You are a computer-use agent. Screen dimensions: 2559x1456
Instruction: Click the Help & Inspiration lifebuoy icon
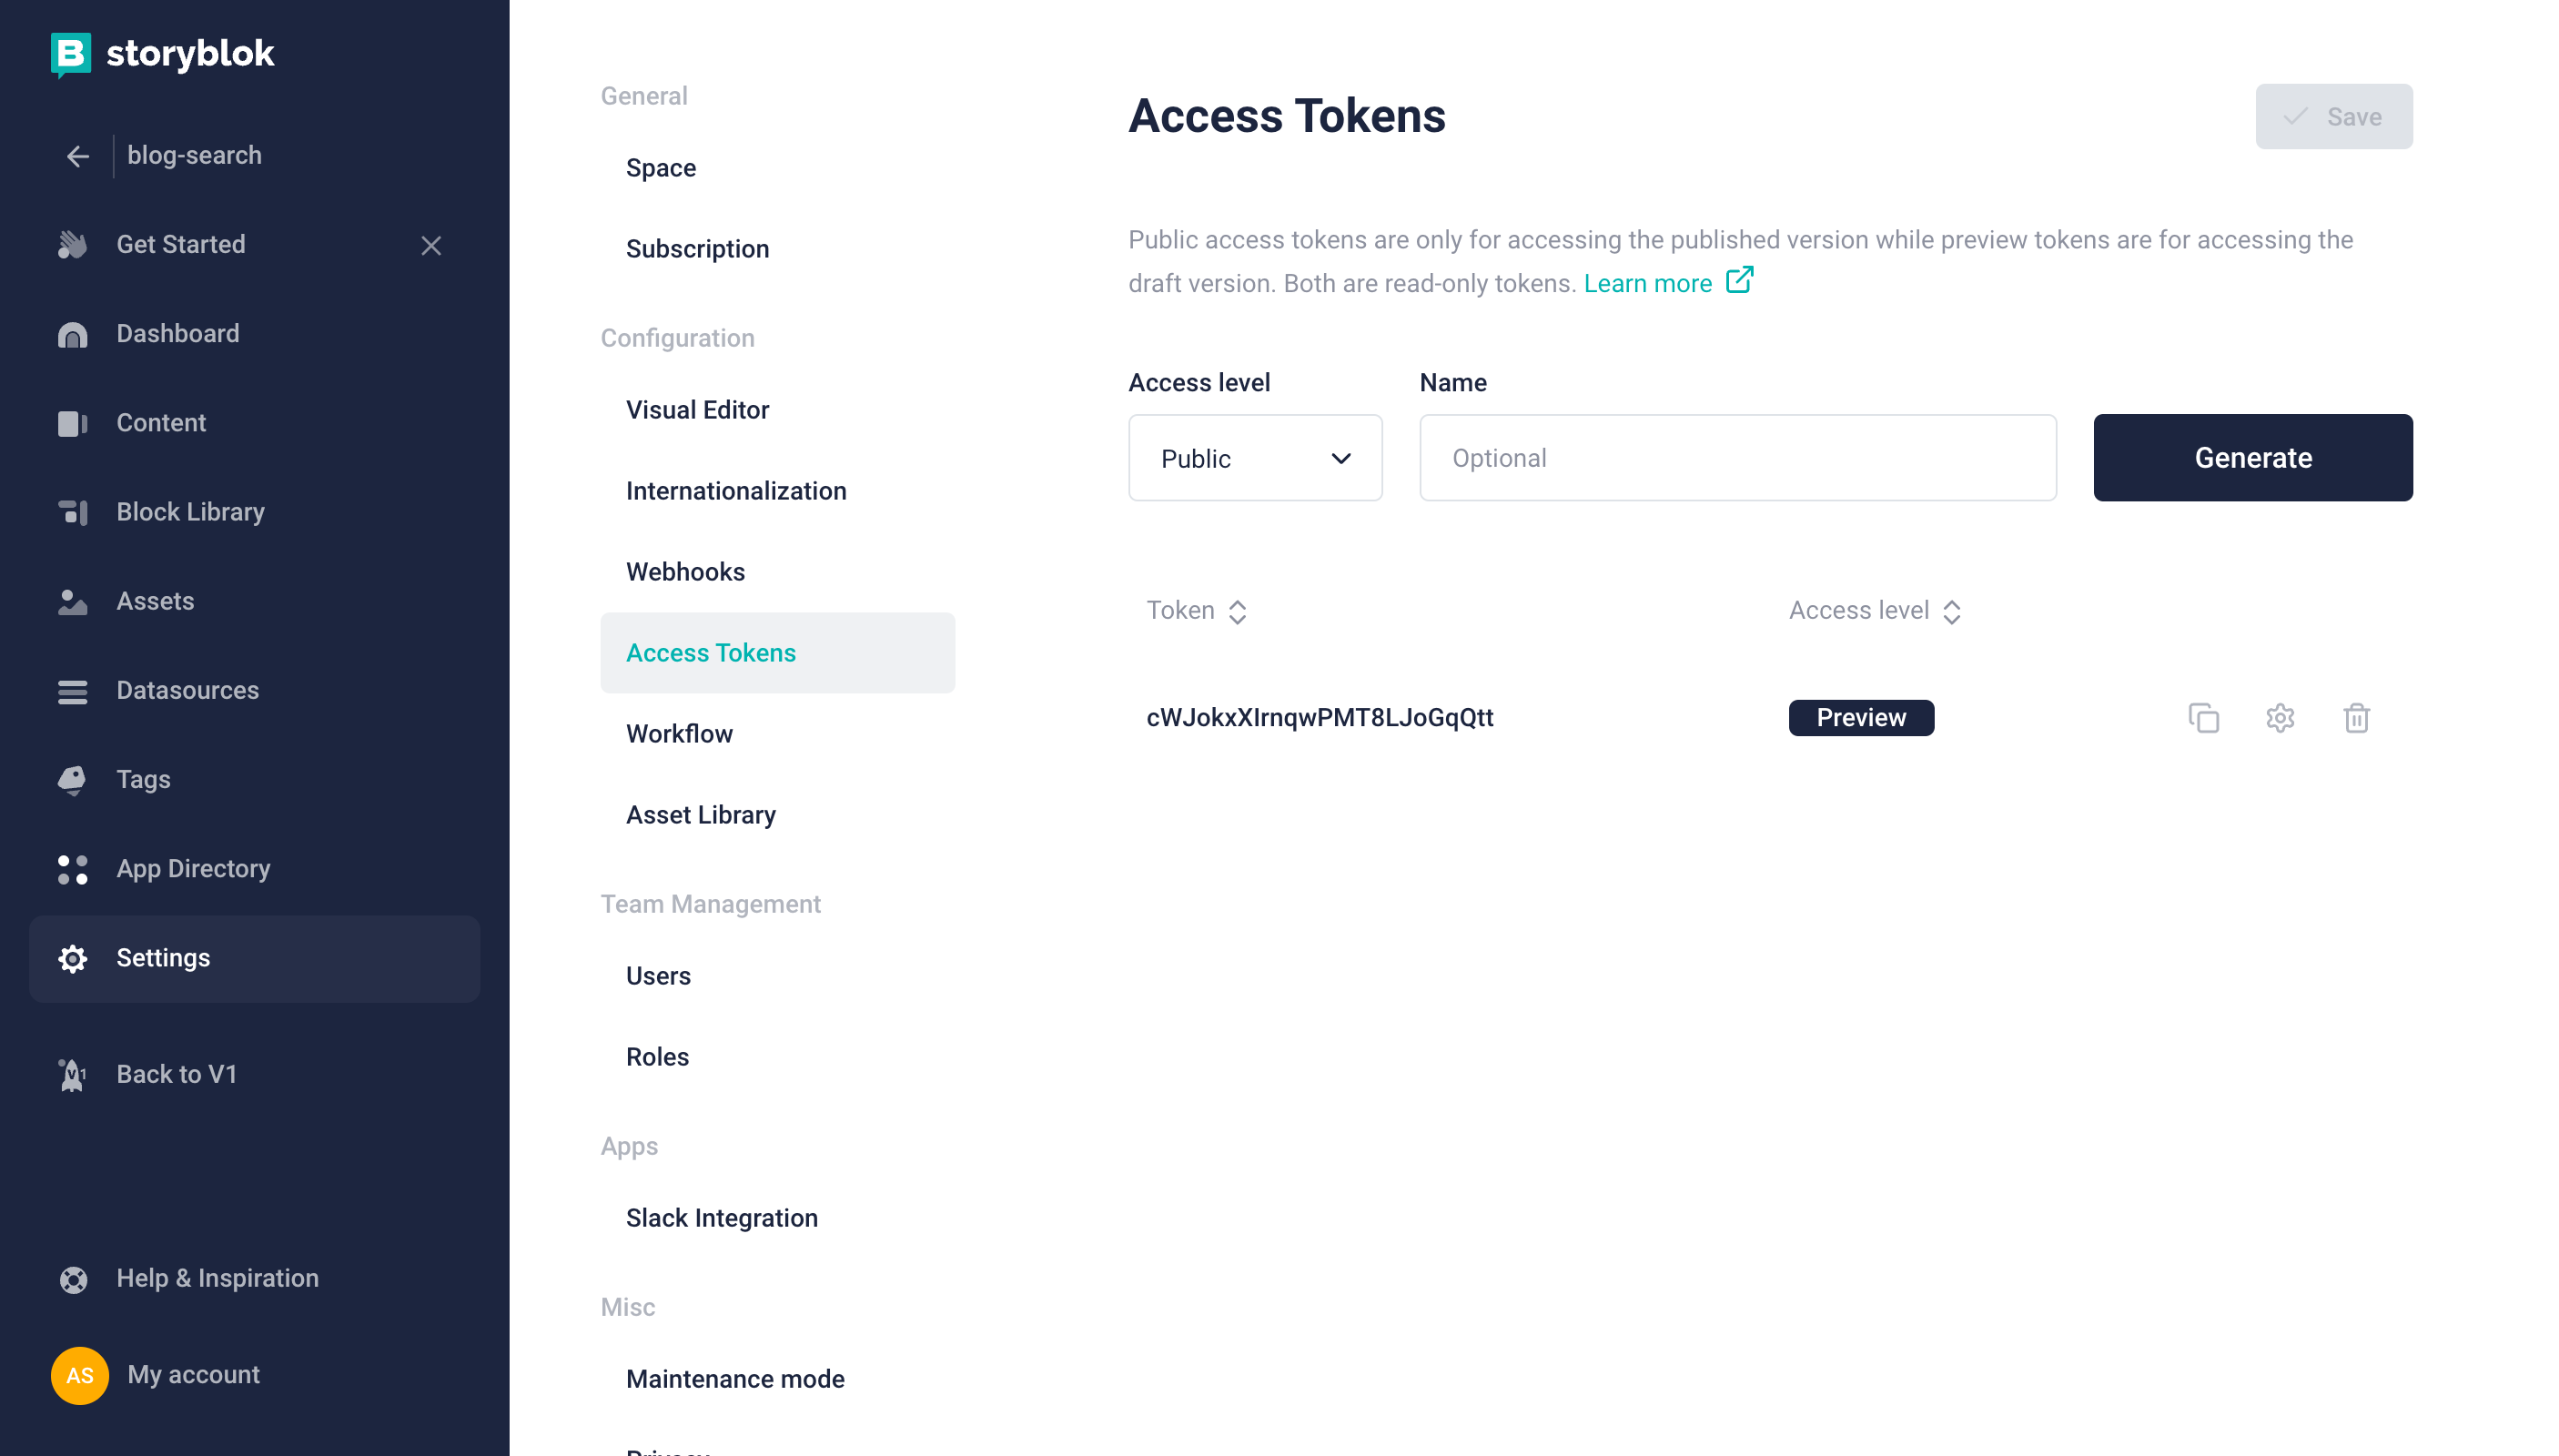pyautogui.click(x=73, y=1280)
